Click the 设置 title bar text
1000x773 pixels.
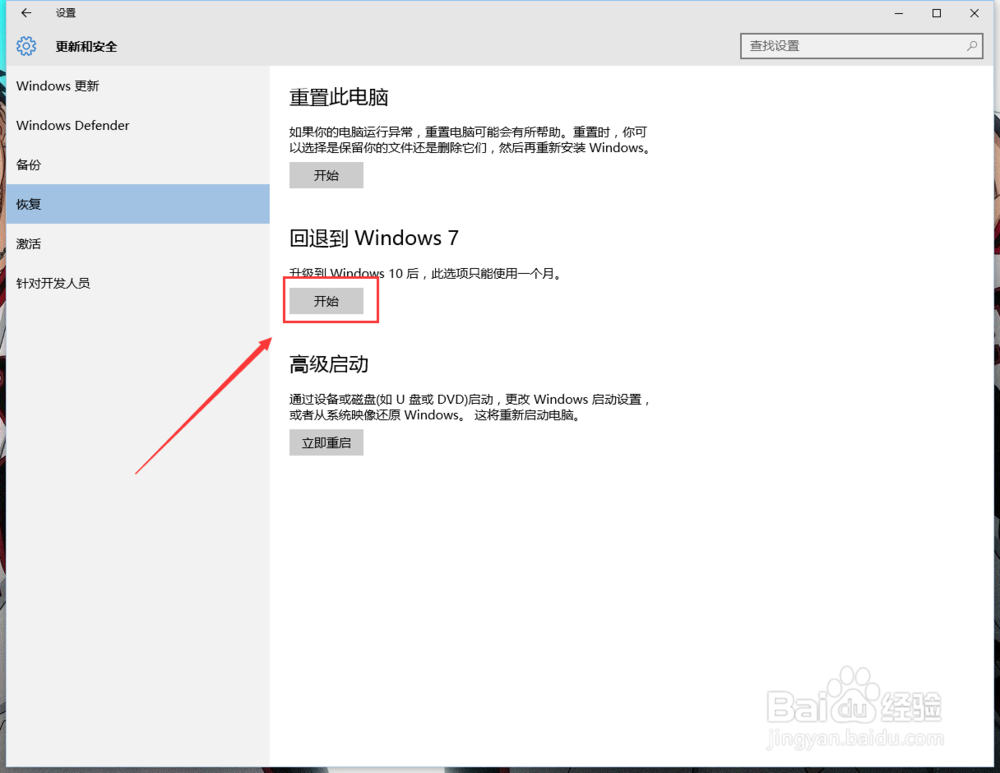65,13
